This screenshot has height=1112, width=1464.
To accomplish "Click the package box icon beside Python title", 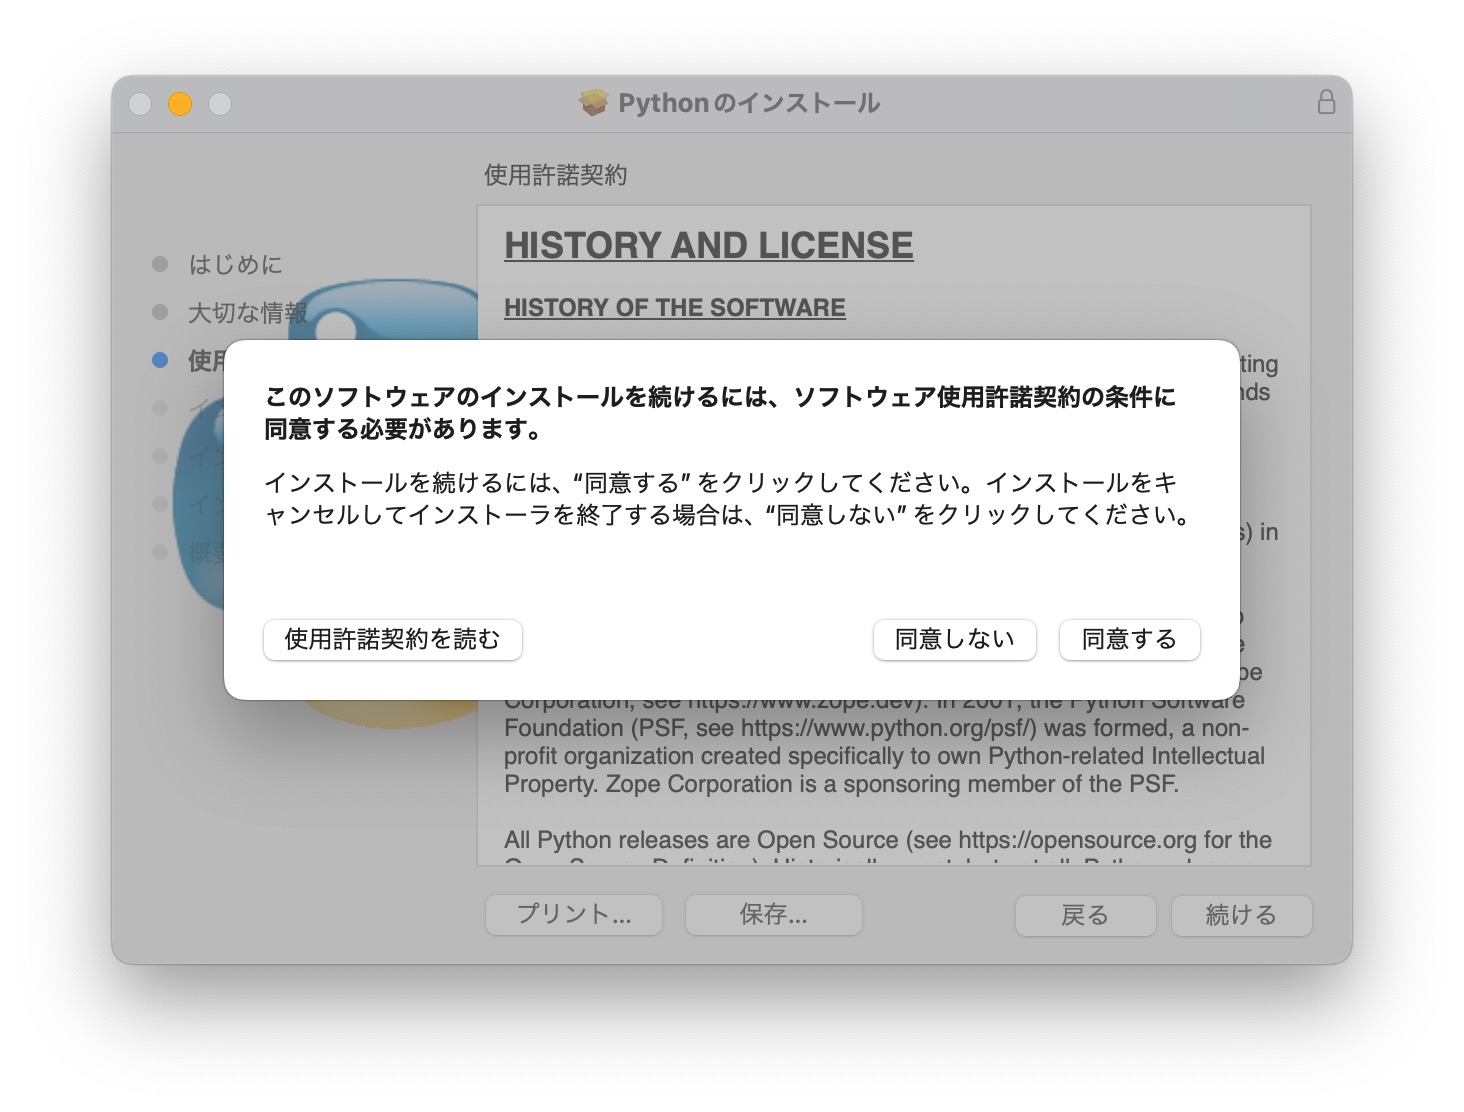I will pos(594,103).
